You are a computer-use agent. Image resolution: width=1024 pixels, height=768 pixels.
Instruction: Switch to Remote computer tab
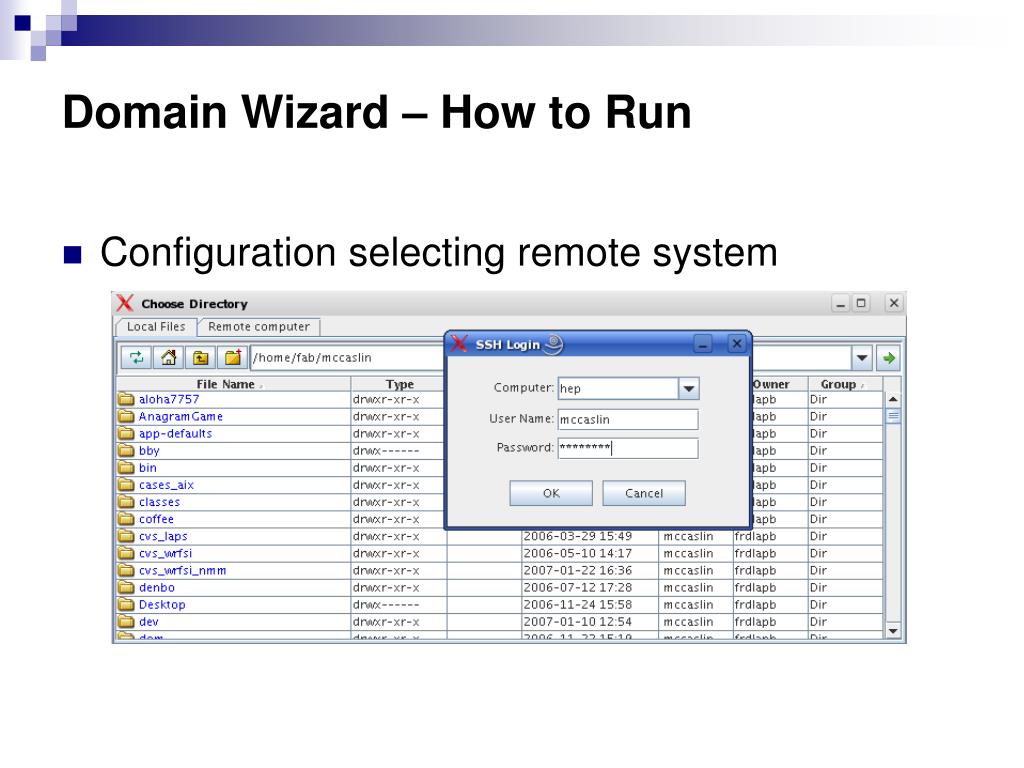[259, 327]
